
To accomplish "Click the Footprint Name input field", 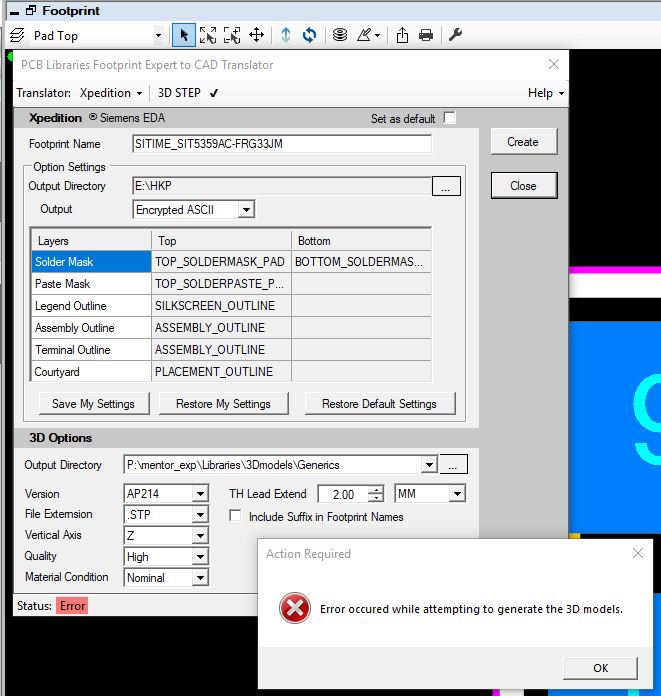I will [x=282, y=144].
